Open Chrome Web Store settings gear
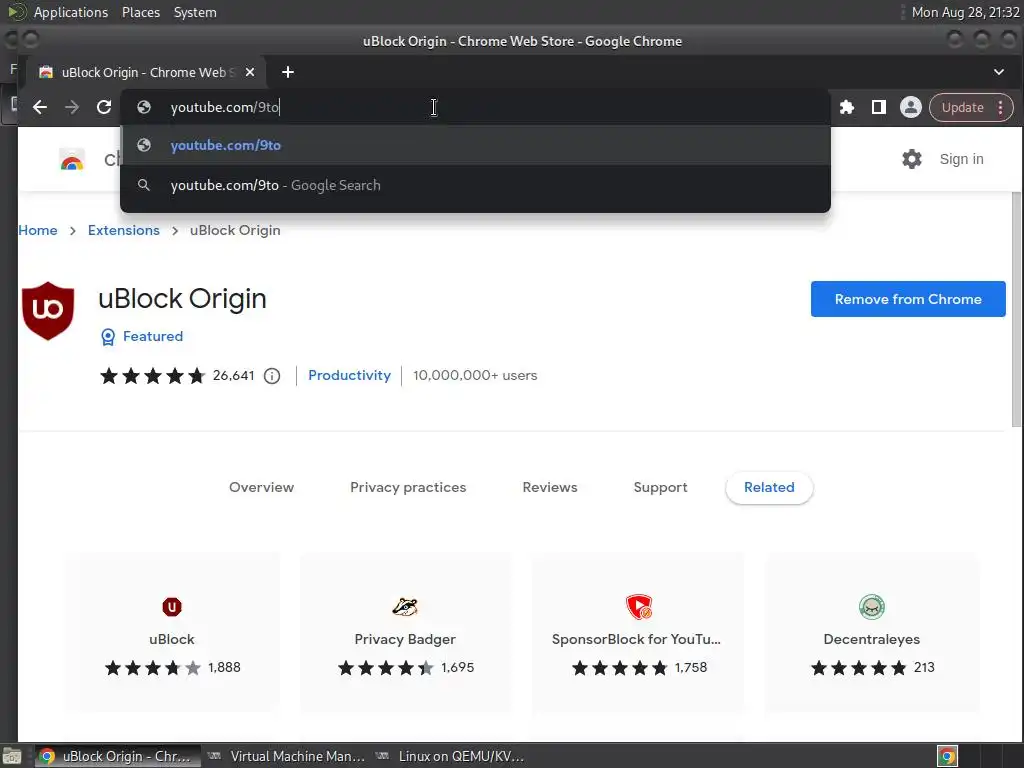The image size is (1024, 768). pyautogui.click(x=912, y=159)
